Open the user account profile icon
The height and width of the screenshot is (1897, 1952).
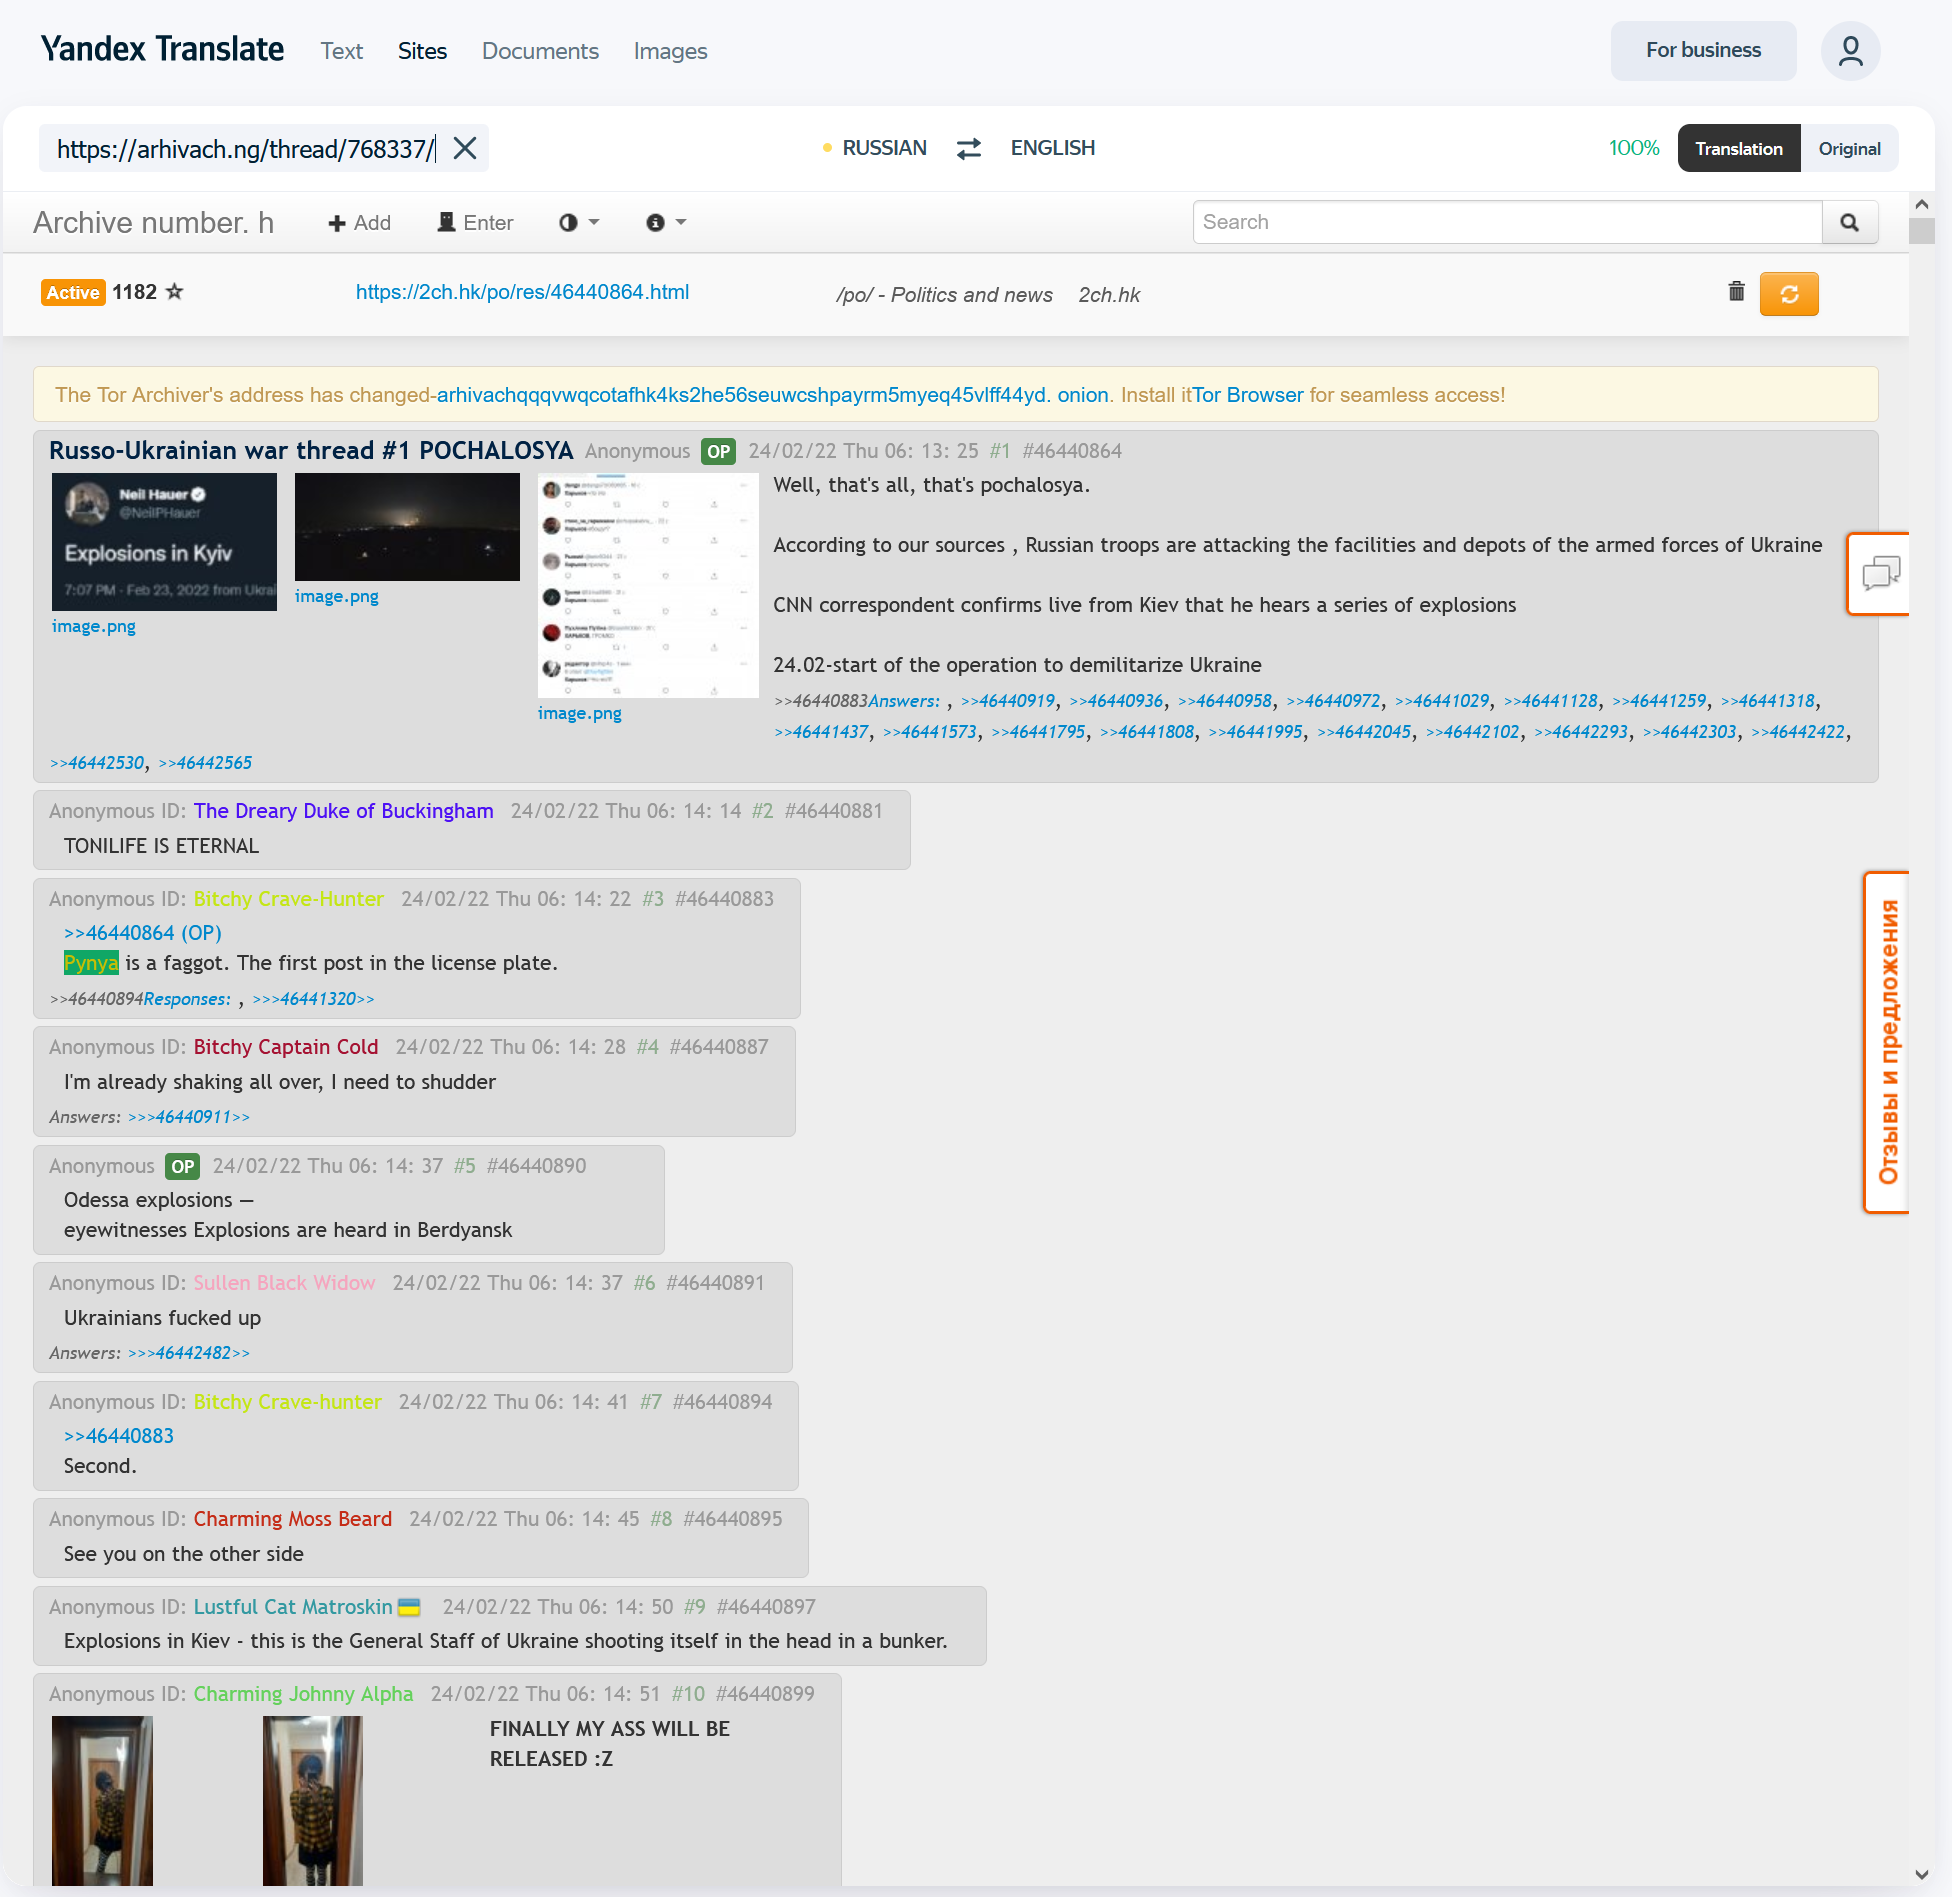tap(1850, 51)
